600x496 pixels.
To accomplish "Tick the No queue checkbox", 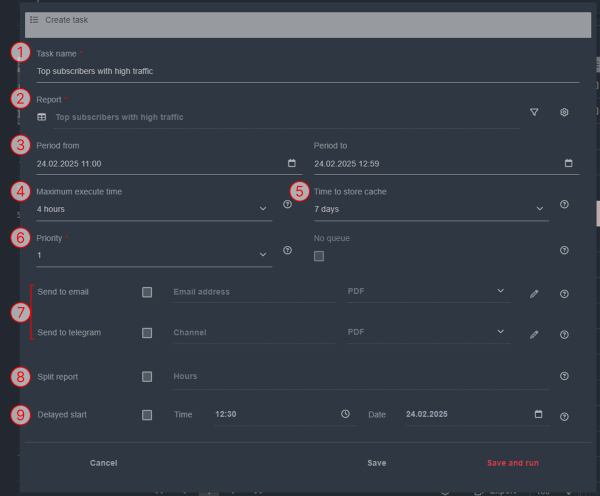I will [319, 256].
